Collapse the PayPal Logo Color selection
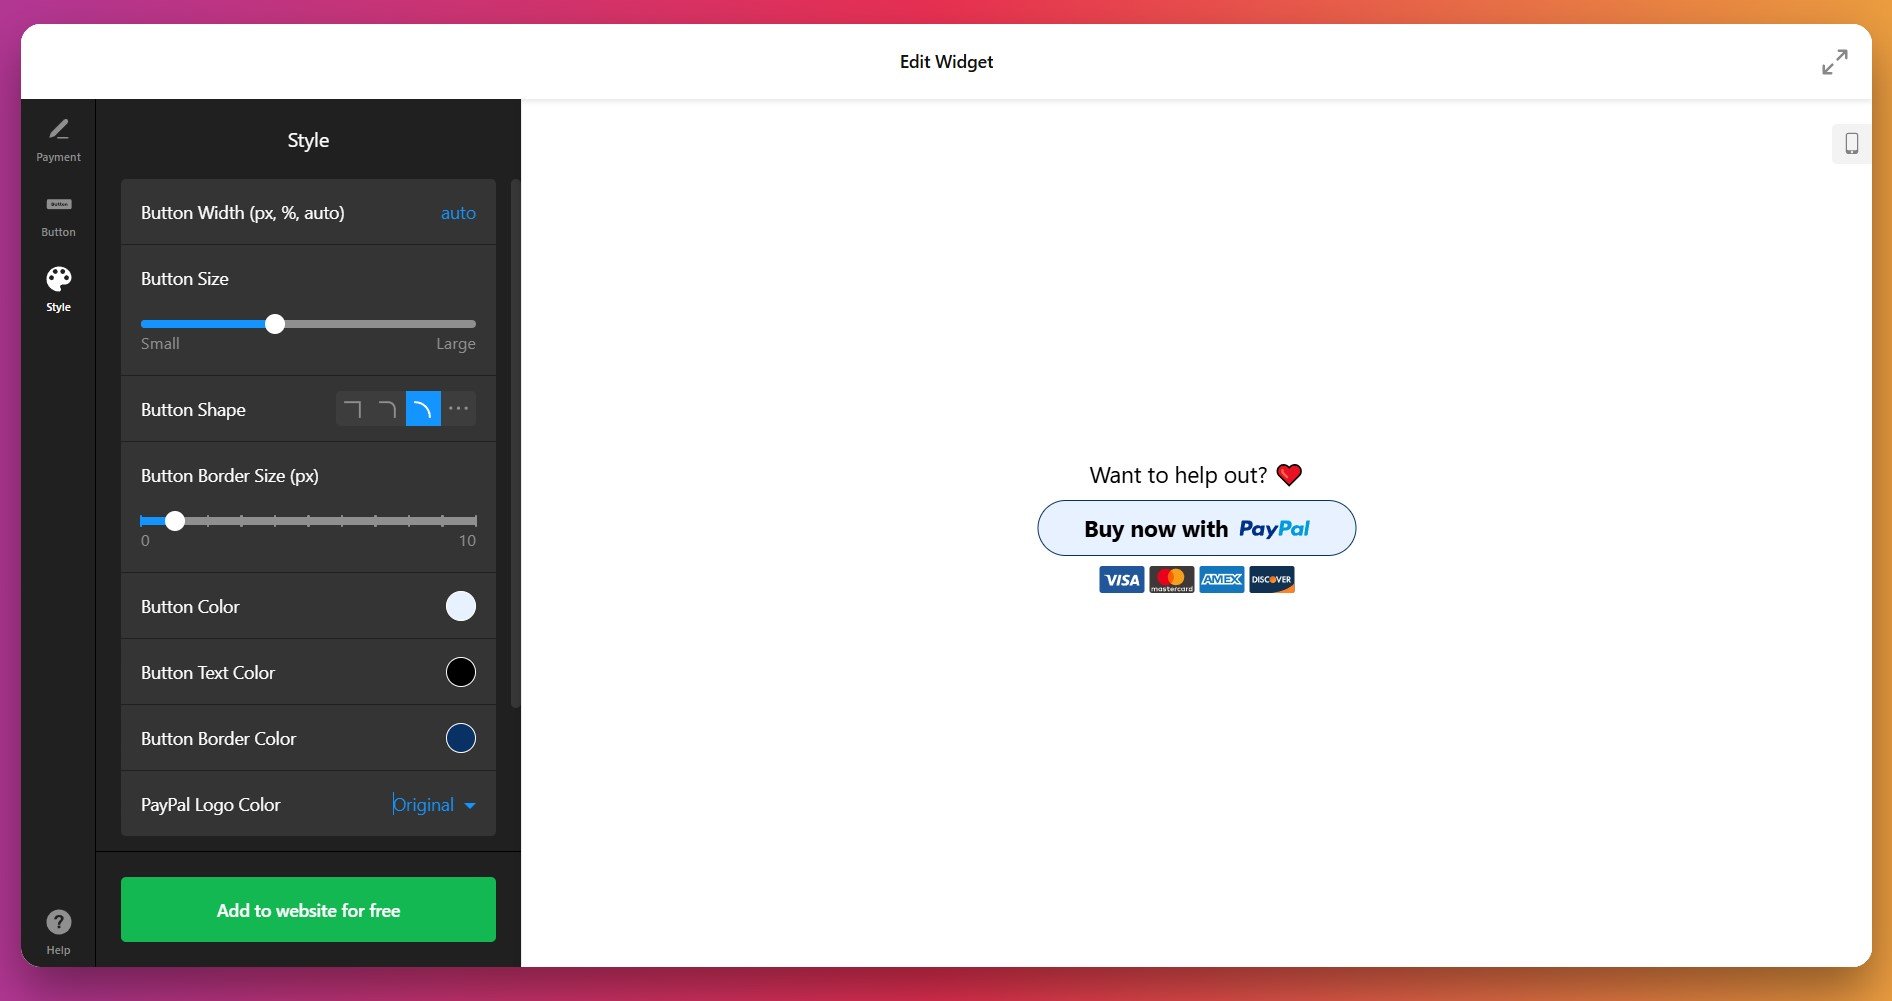 click(471, 805)
